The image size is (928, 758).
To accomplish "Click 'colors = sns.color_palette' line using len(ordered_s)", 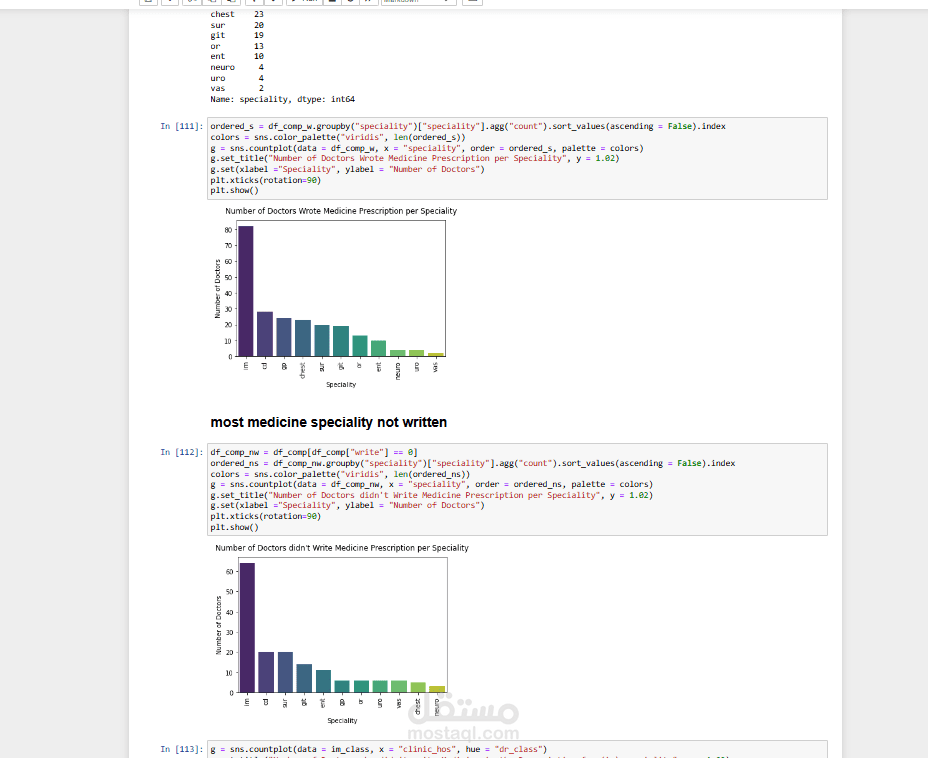I will point(338,137).
